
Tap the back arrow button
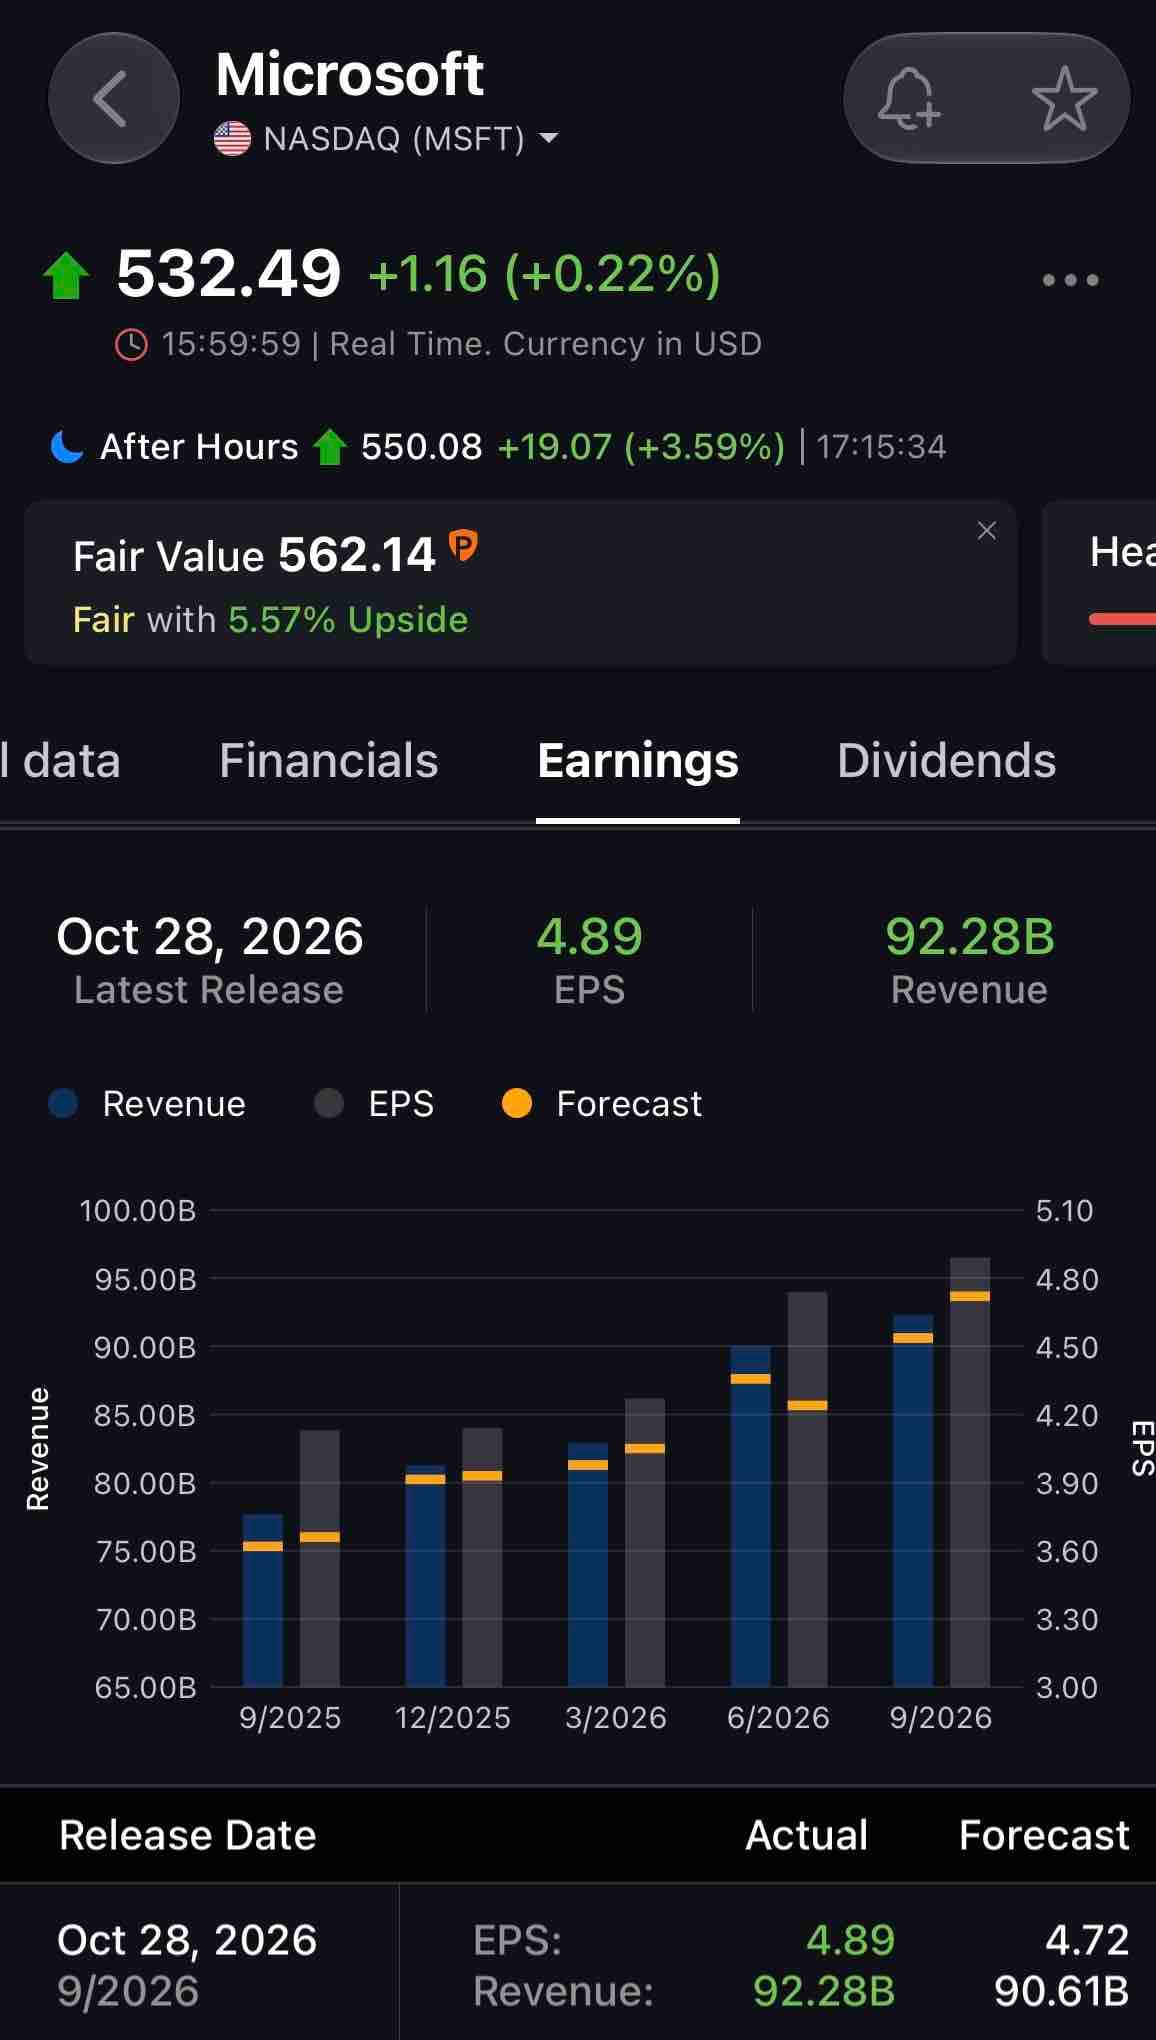(114, 98)
